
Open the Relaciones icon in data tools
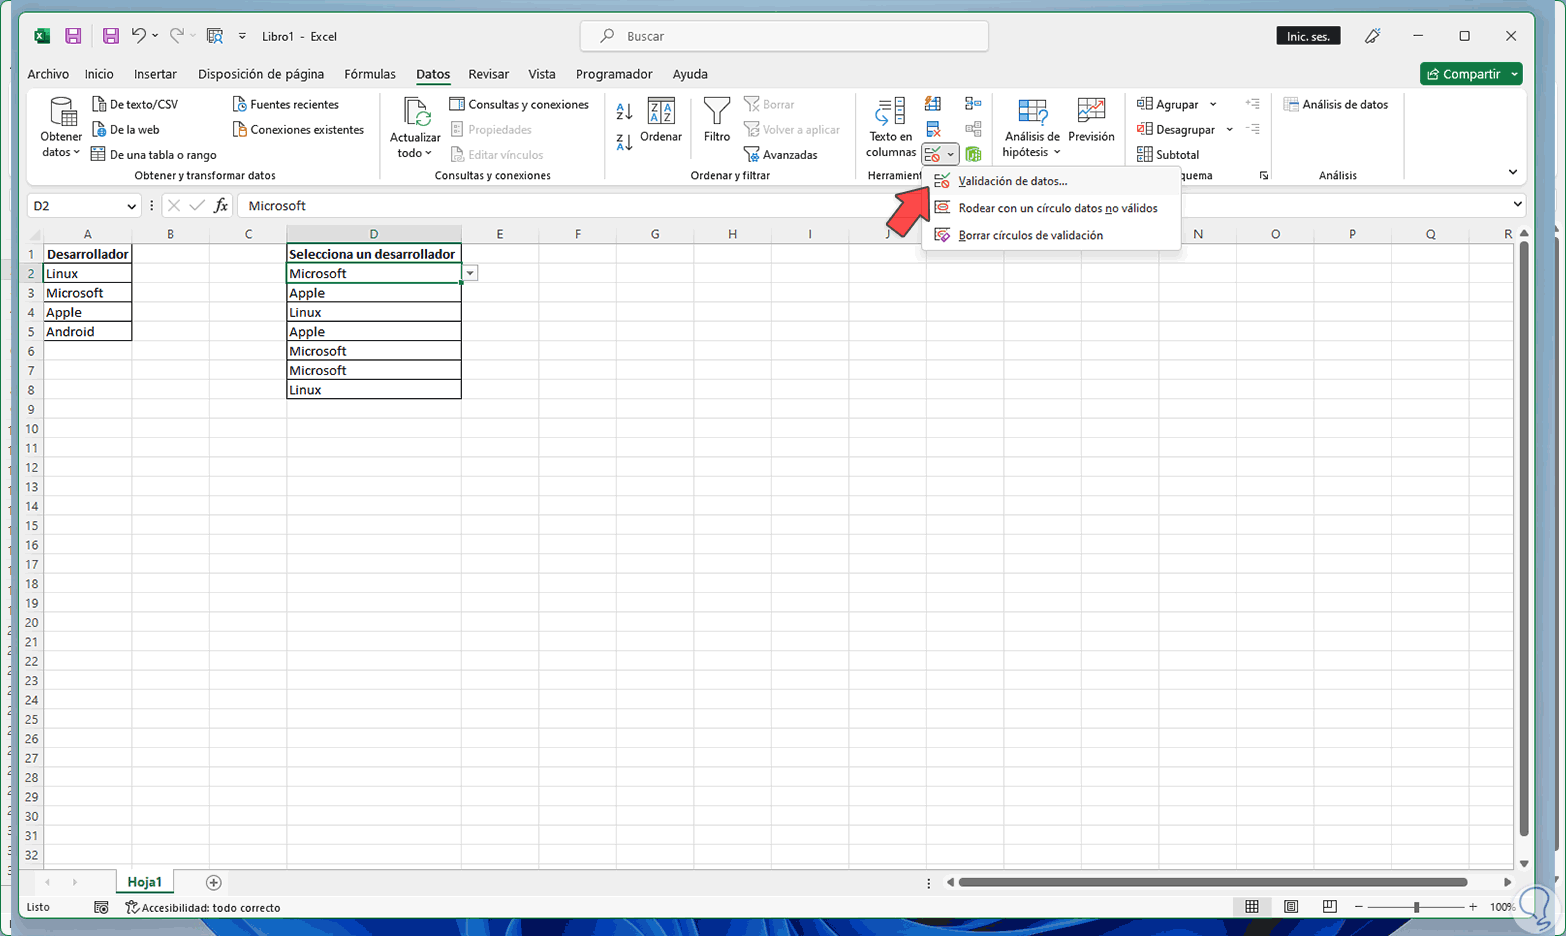coord(973,129)
